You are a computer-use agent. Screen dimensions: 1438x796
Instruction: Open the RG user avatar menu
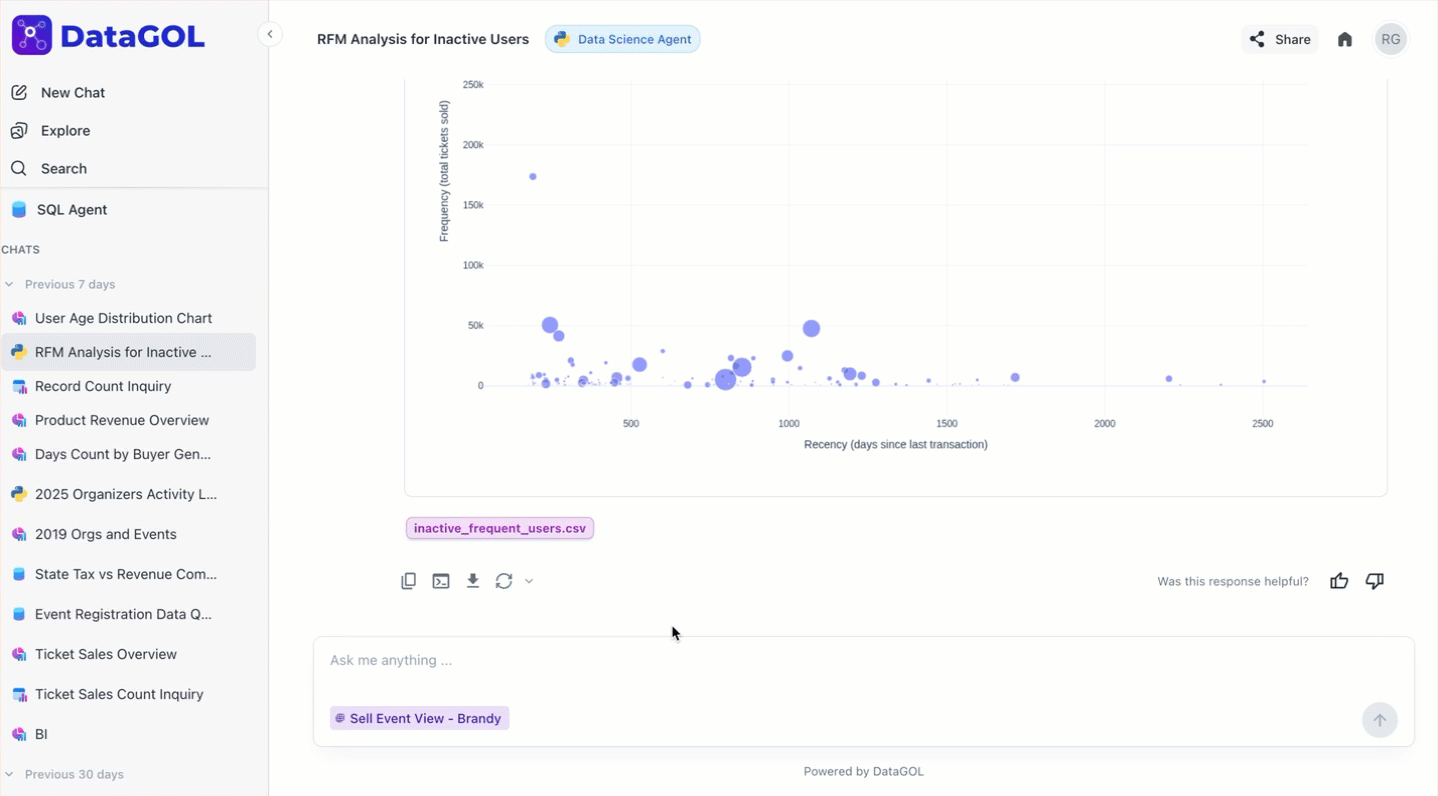point(1390,40)
